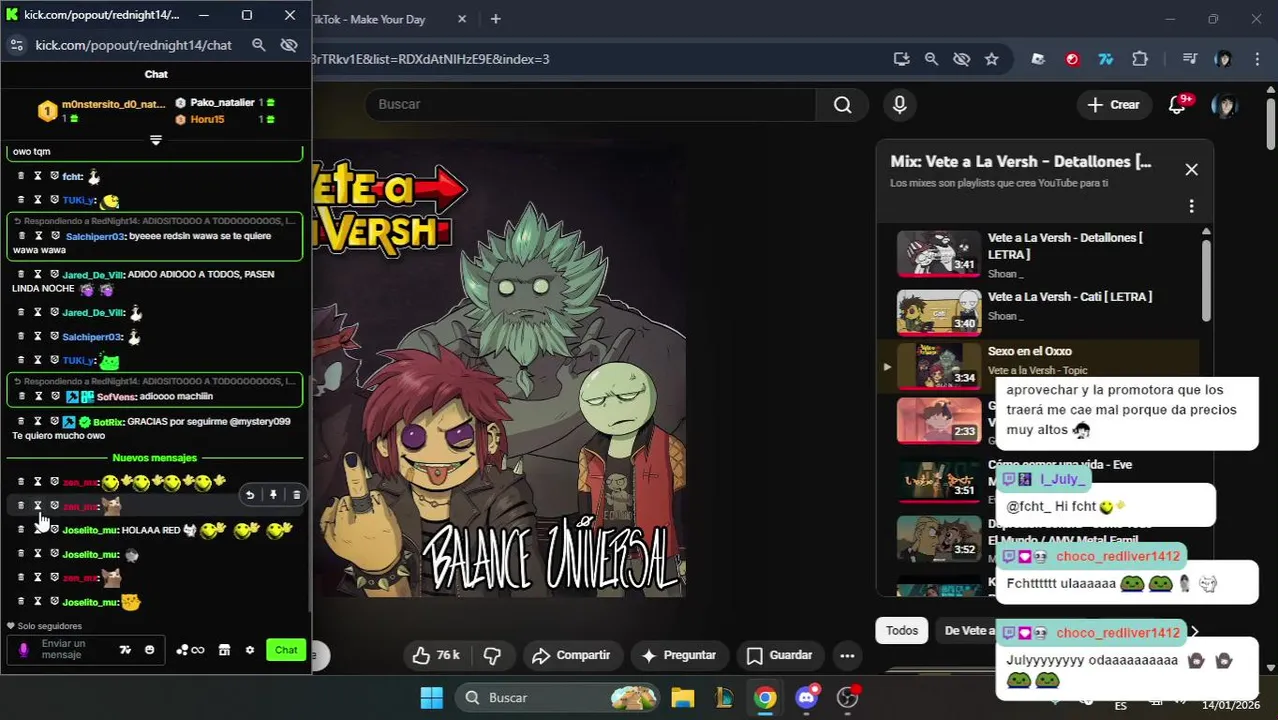The image size is (1278, 720).
Task: Open the Crear create menu
Action: [x=1113, y=104]
